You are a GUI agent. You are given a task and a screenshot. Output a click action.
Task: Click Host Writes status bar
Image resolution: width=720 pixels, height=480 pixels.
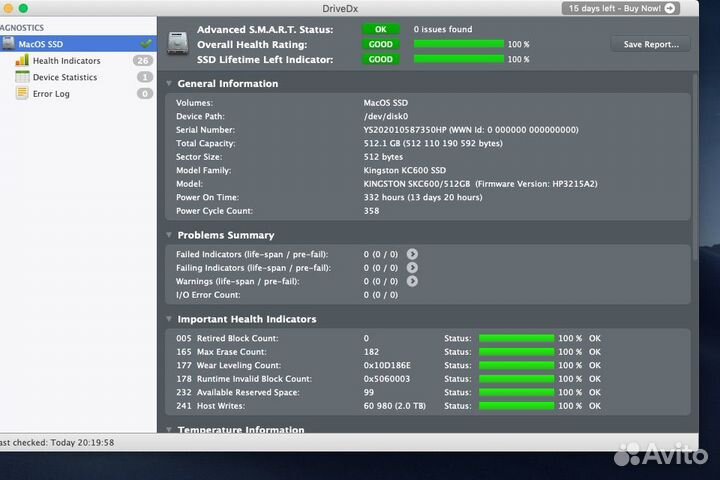(x=517, y=406)
